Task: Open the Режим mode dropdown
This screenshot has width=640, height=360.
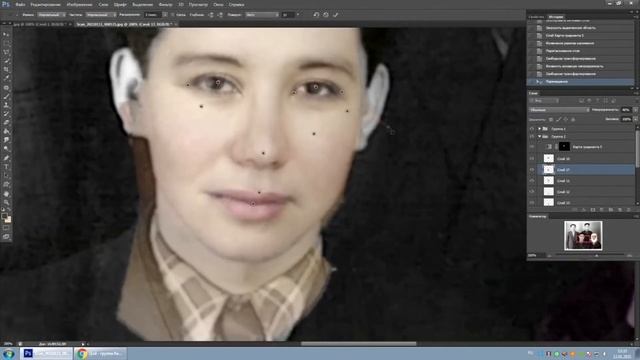Action: click(51, 15)
